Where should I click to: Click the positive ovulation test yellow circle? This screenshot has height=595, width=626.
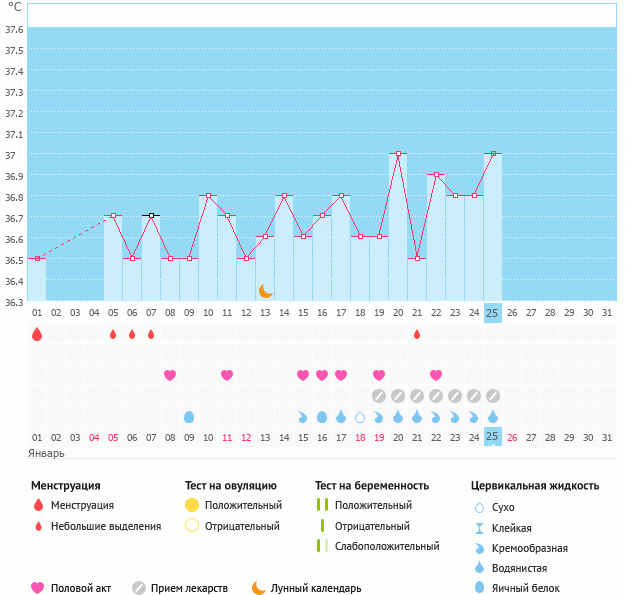192,505
